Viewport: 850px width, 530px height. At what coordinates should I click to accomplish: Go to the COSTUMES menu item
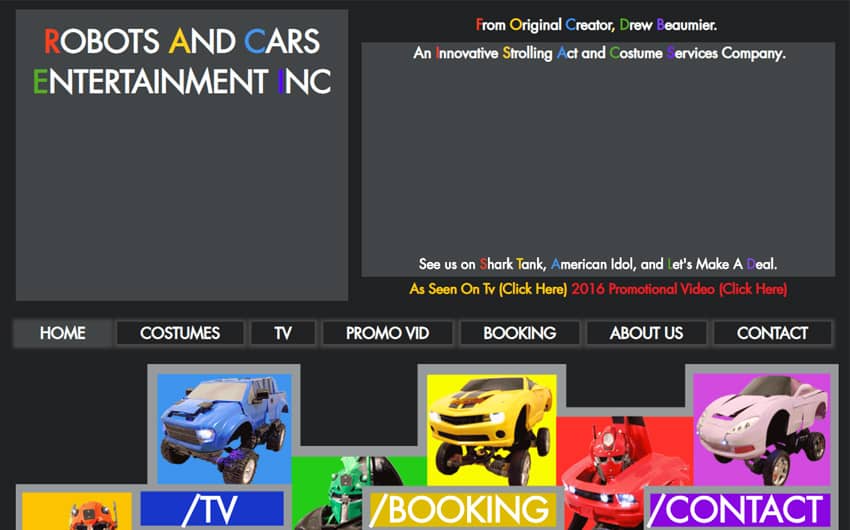[180, 333]
